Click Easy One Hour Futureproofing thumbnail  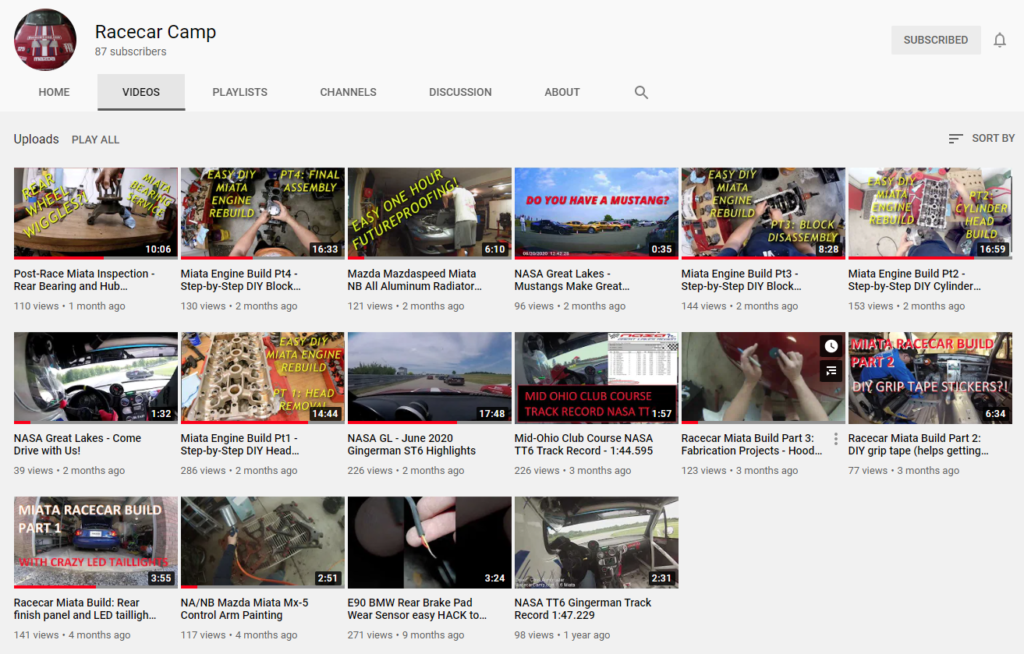430,214
